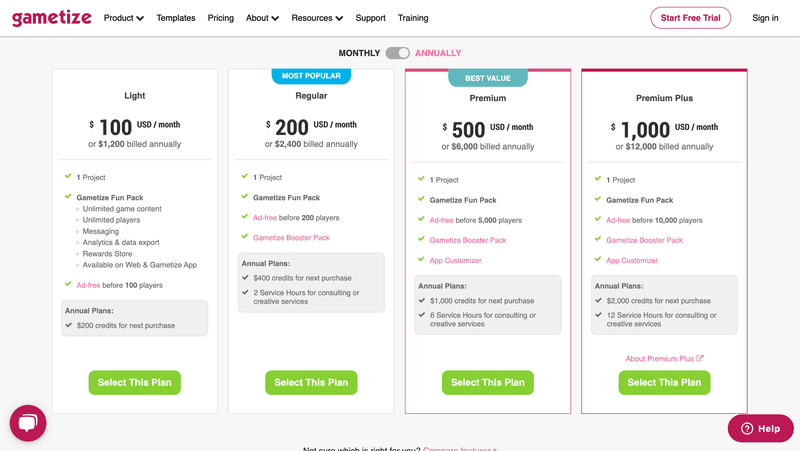Open the Templates menu item
Image resolution: width=800 pixels, height=451 pixels.
[176, 18]
